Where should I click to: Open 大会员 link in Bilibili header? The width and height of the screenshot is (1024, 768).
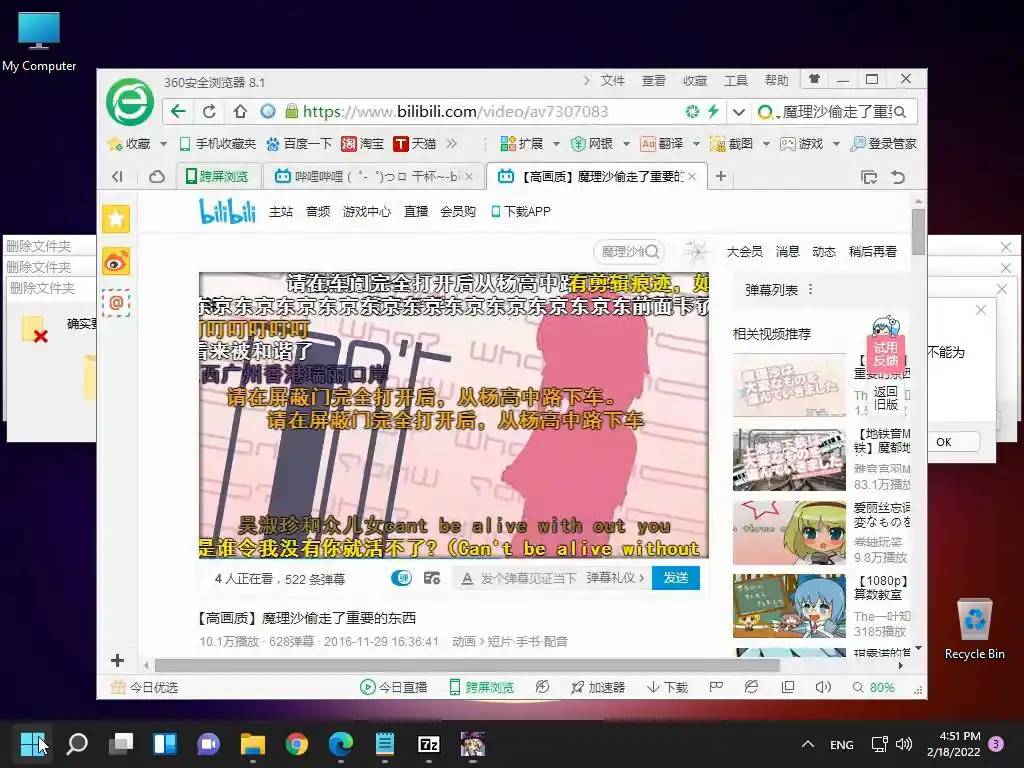pyautogui.click(x=744, y=251)
